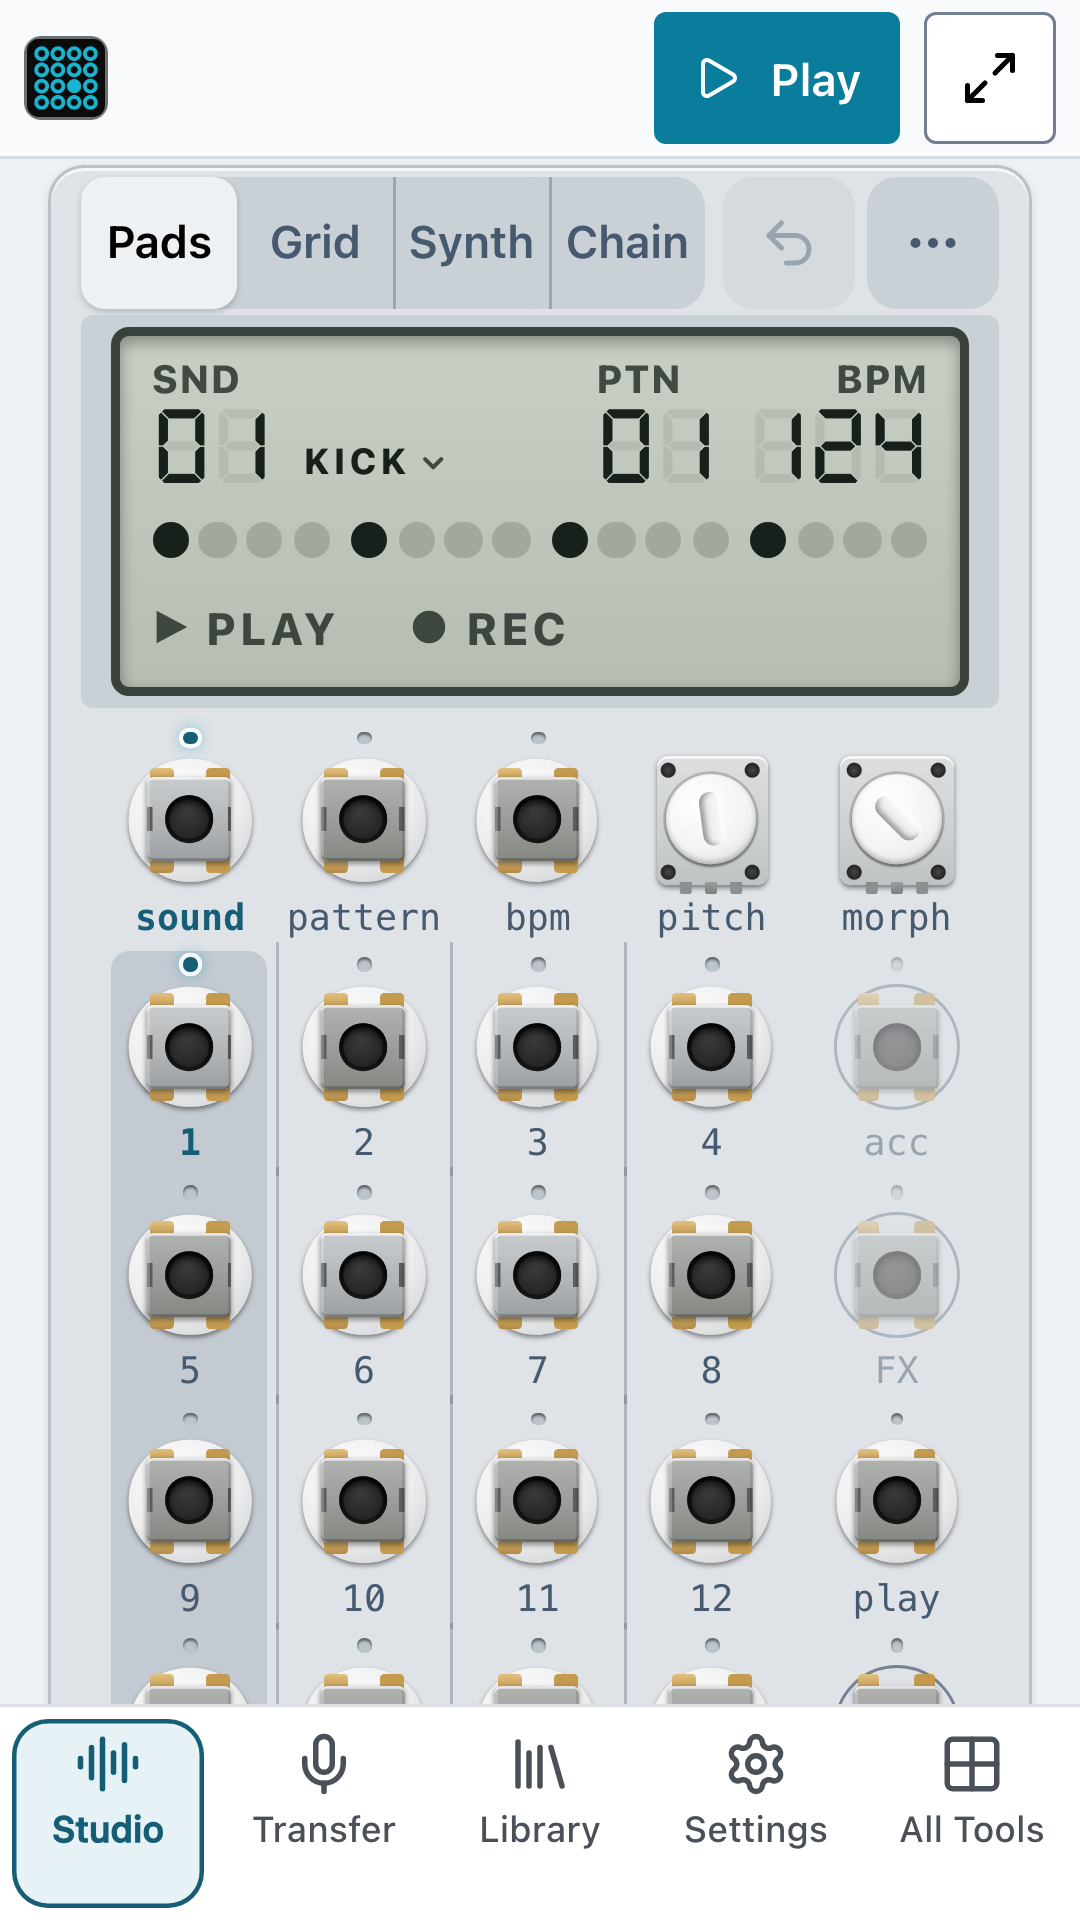
Task: Open the Studio bottom tab
Action: coord(108,1813)
